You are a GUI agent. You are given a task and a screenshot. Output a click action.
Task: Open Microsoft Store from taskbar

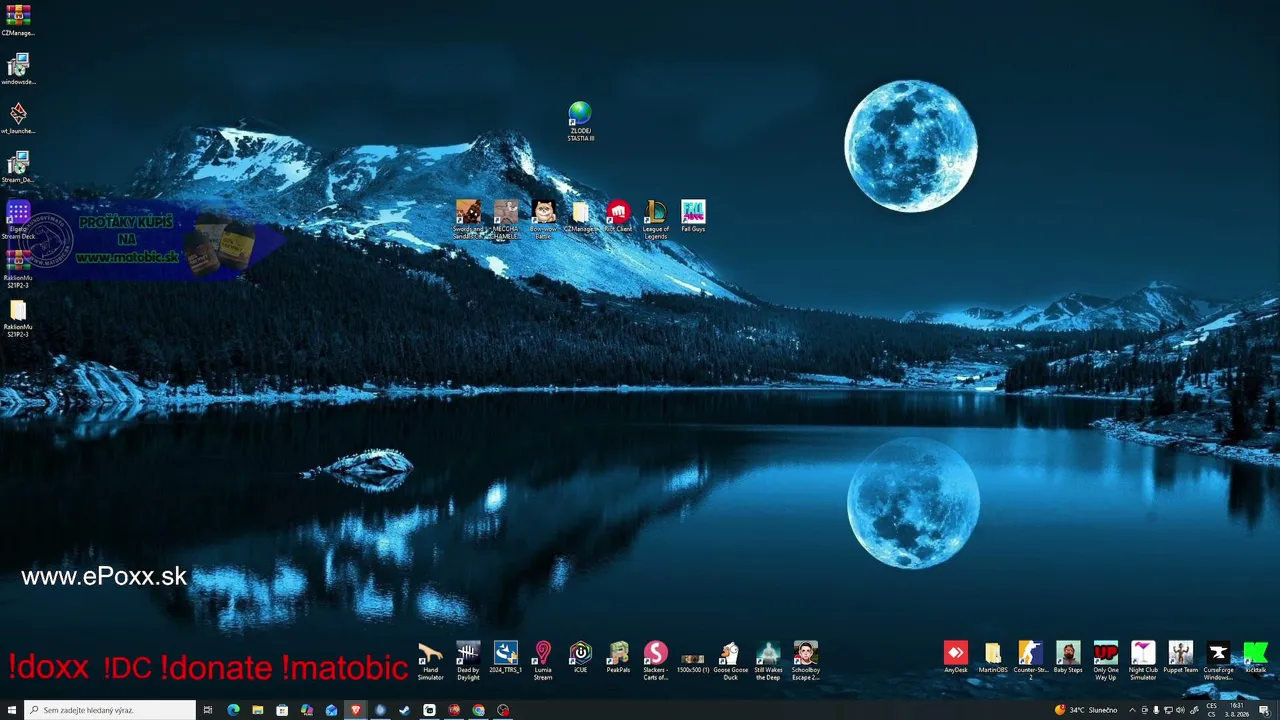point(282,710)
